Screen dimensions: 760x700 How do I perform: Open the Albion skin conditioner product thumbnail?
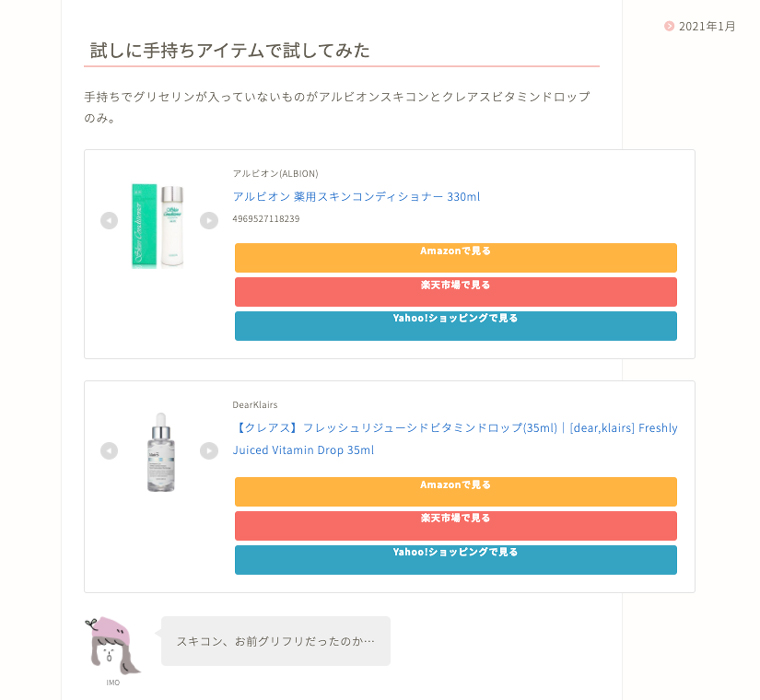coord(158,225)
